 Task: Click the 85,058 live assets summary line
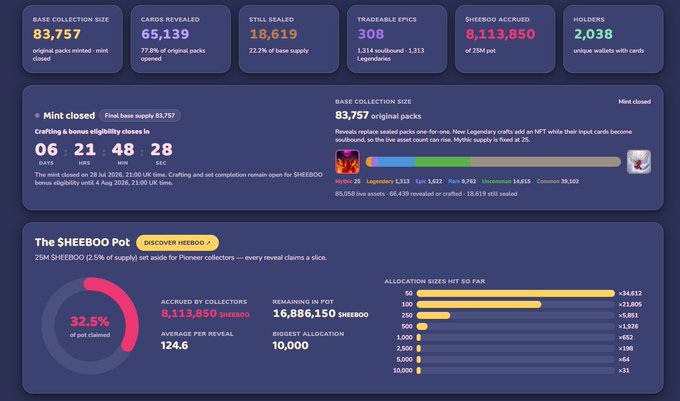click(426, 194)
